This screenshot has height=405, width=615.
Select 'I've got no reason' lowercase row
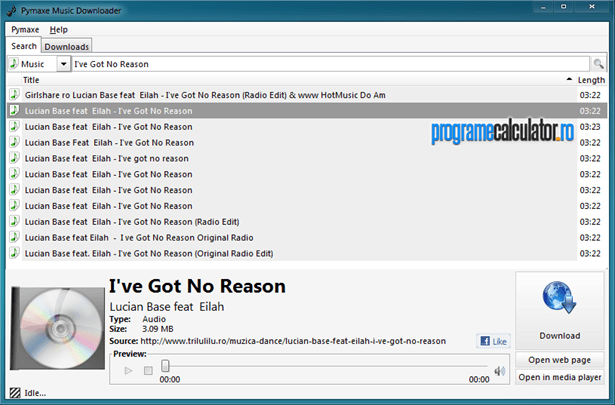(x=307, y=158)
